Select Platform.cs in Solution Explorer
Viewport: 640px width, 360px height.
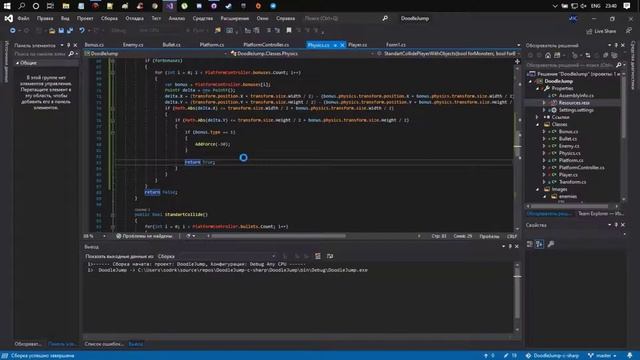click(x=571, y=160)
